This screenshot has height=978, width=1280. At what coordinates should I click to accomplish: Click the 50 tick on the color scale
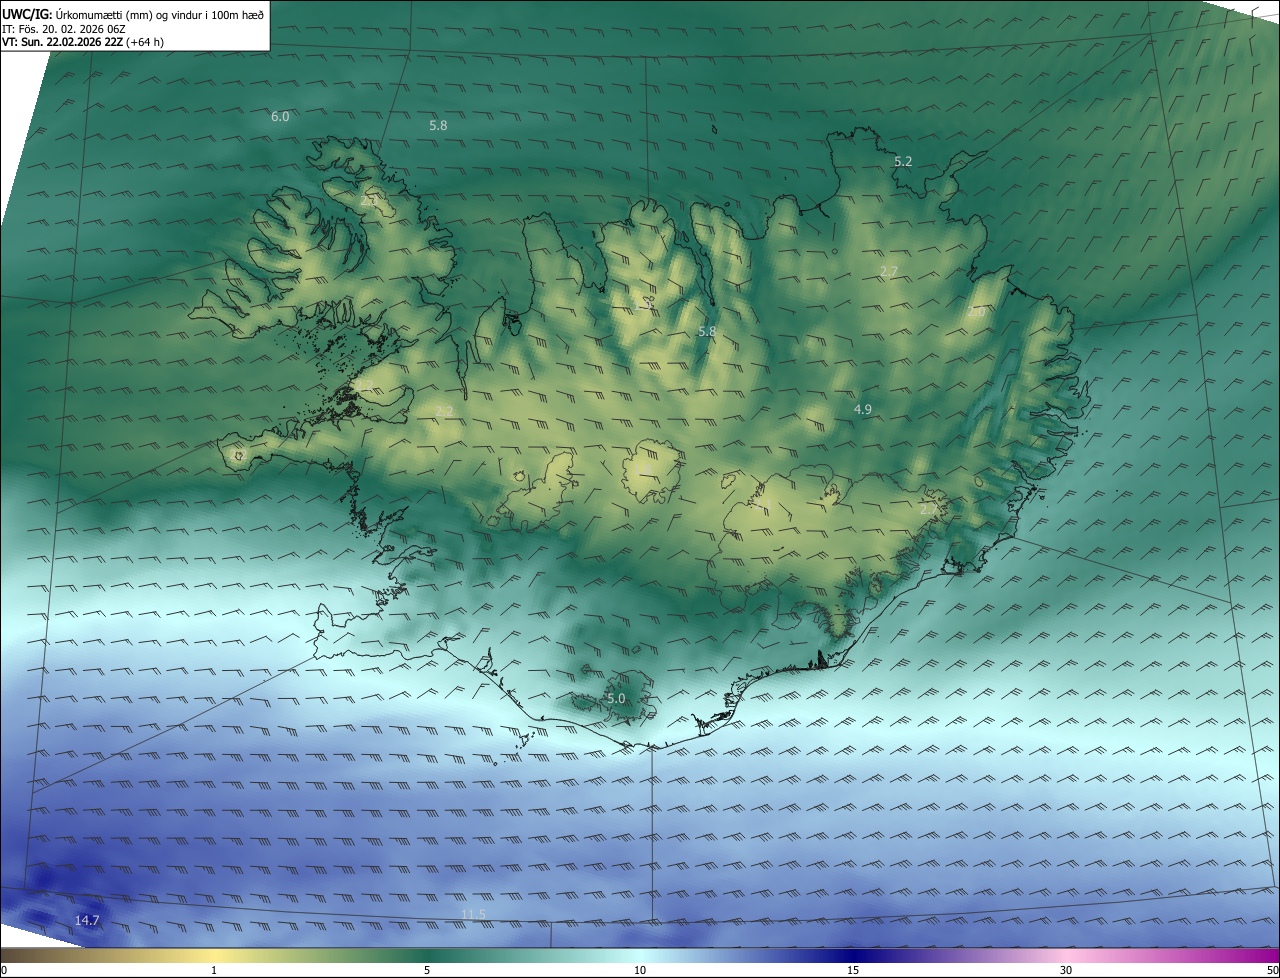1272,970
